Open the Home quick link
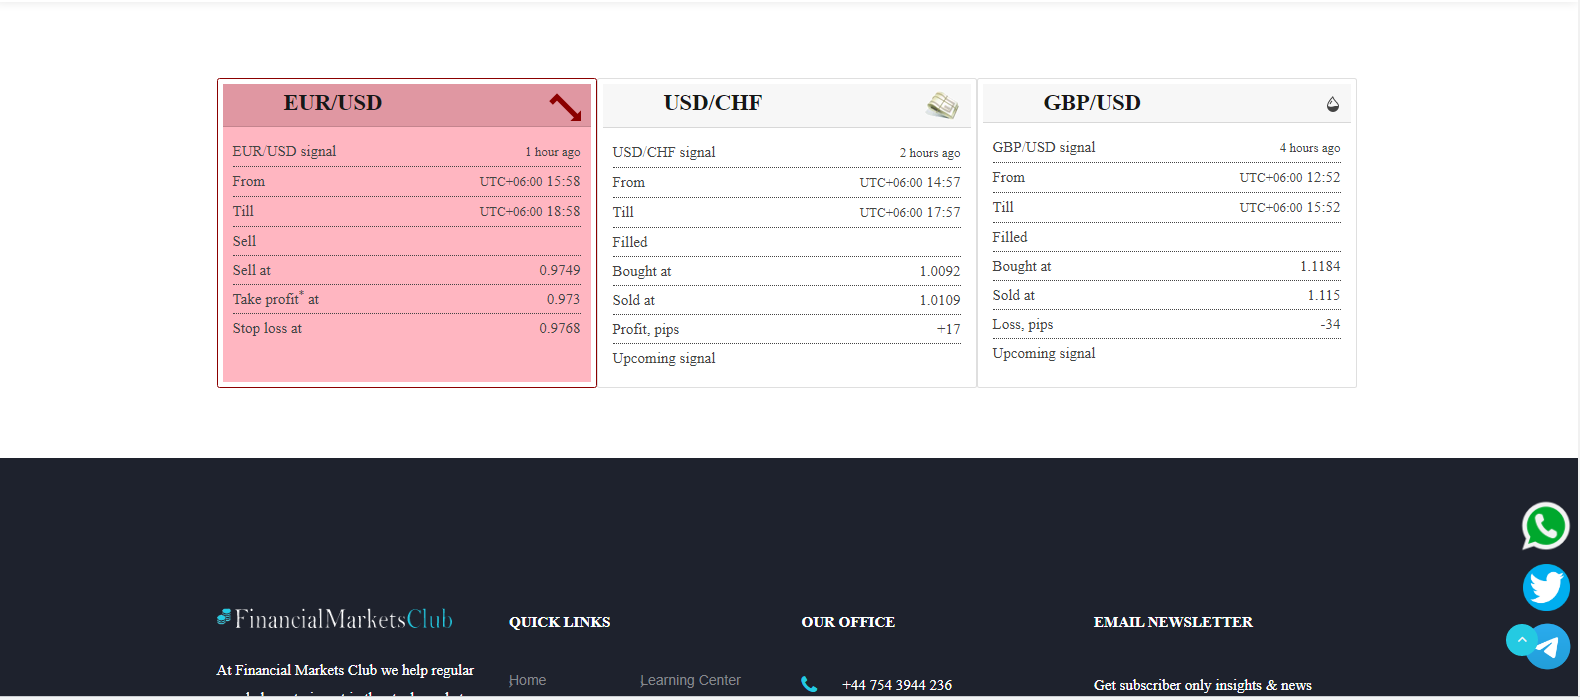The width and height of the screenshot is (1580, 700). click(x=528, y=680)
